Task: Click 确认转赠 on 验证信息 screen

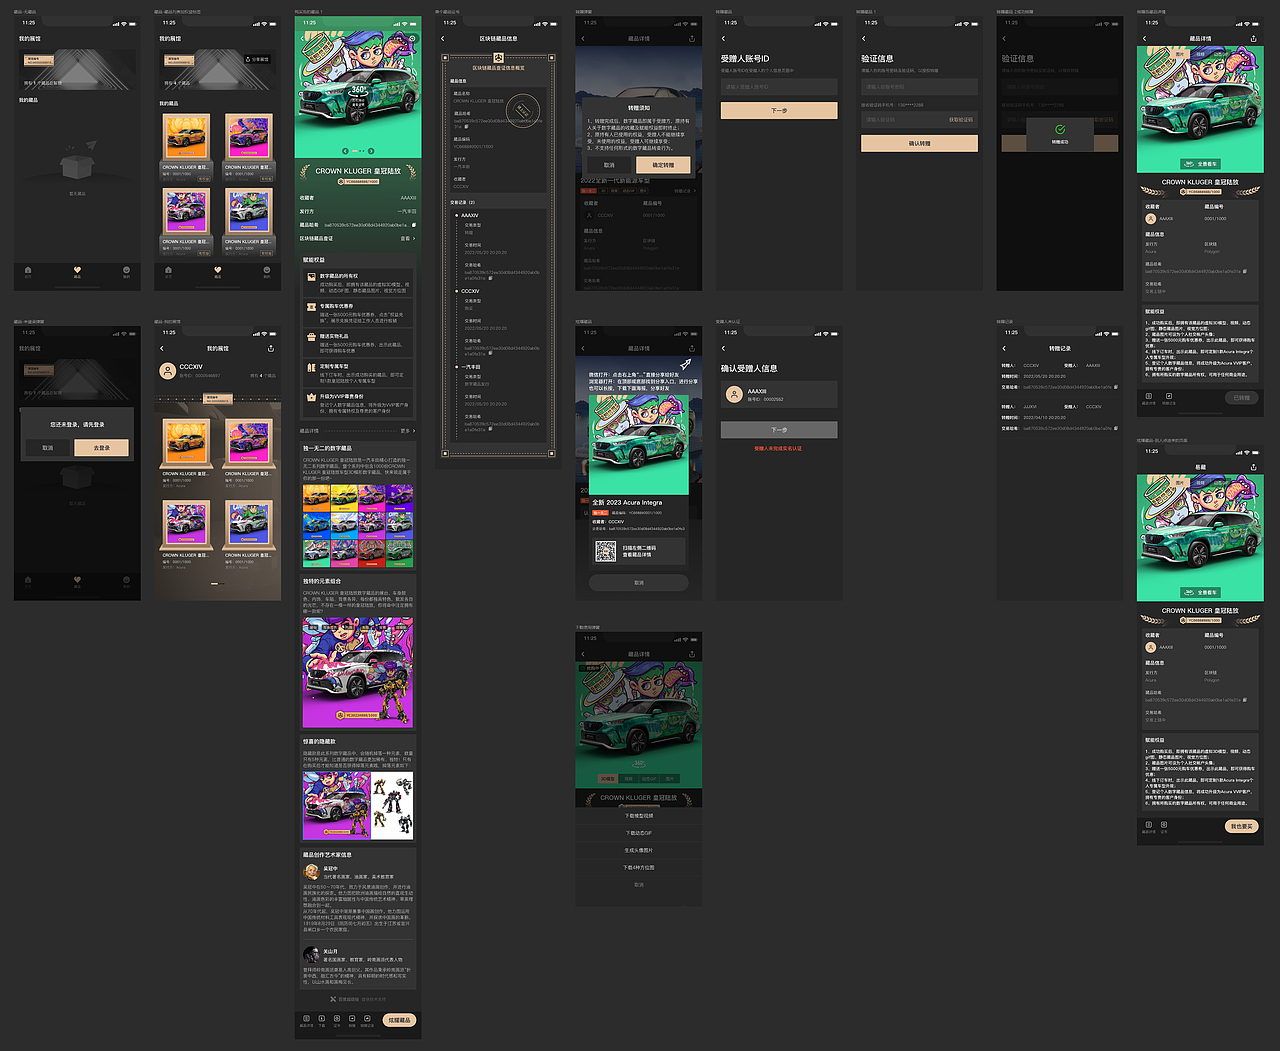Action: pos(919,144)
